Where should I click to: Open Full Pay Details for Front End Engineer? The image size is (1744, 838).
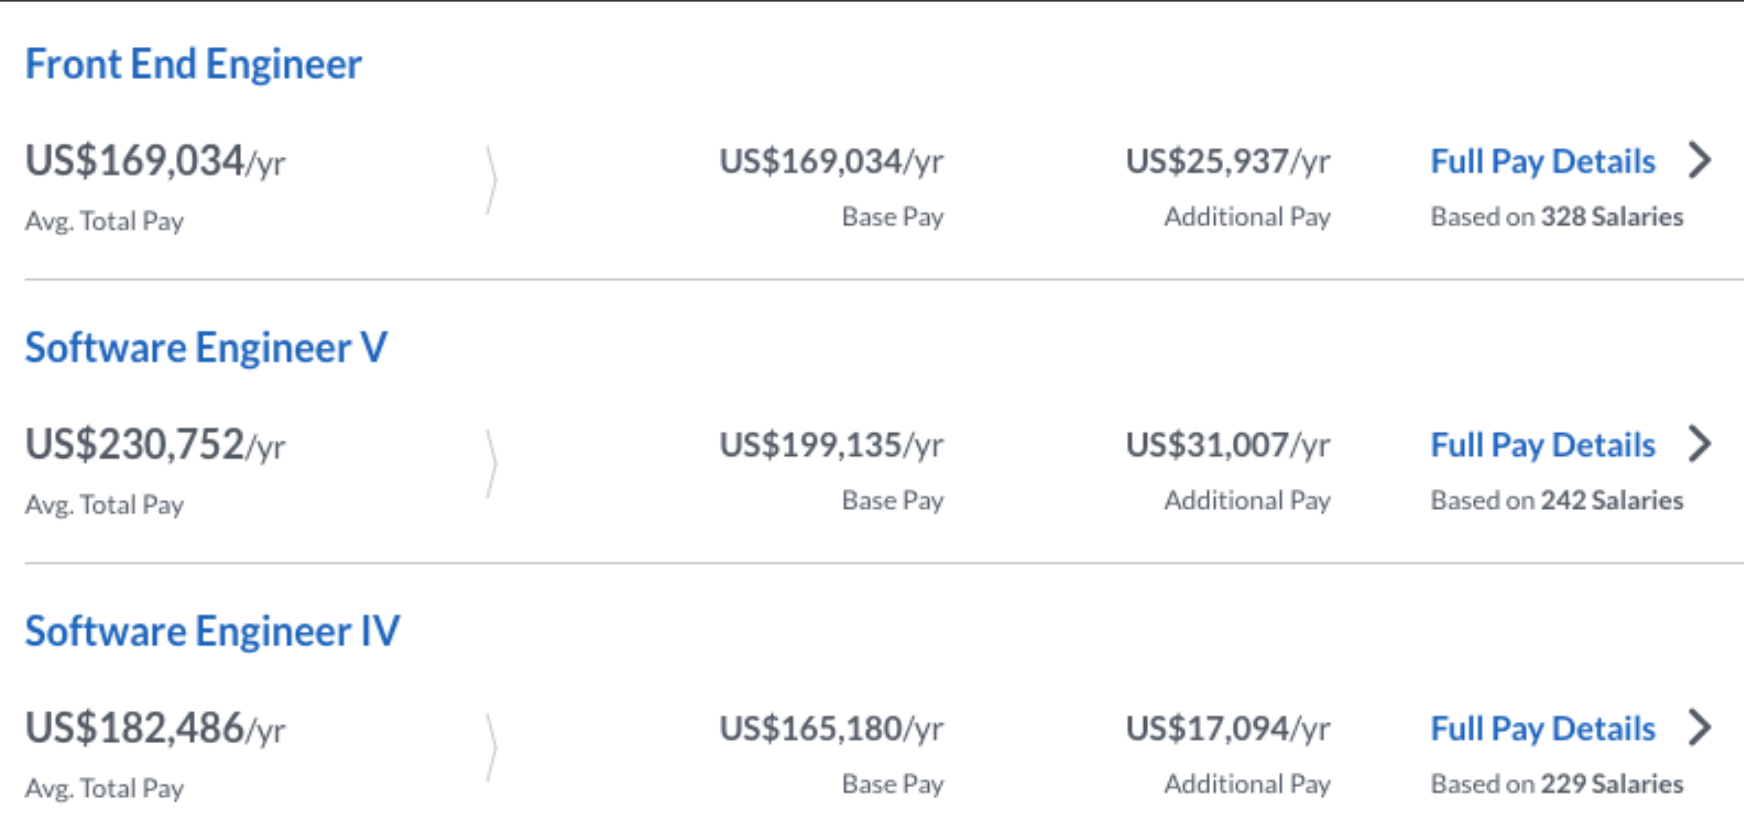click(x=1543, y=162)
